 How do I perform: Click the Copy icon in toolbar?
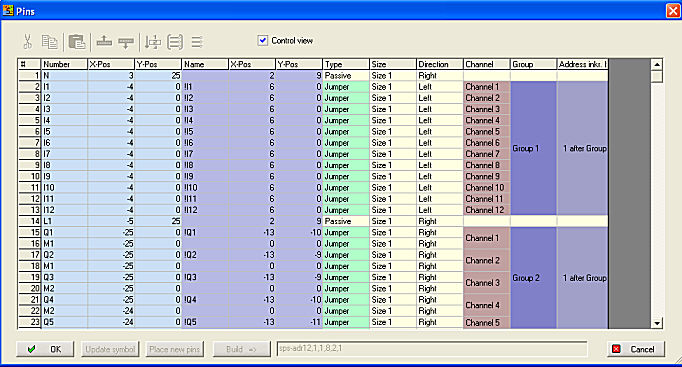click(50, 42)
